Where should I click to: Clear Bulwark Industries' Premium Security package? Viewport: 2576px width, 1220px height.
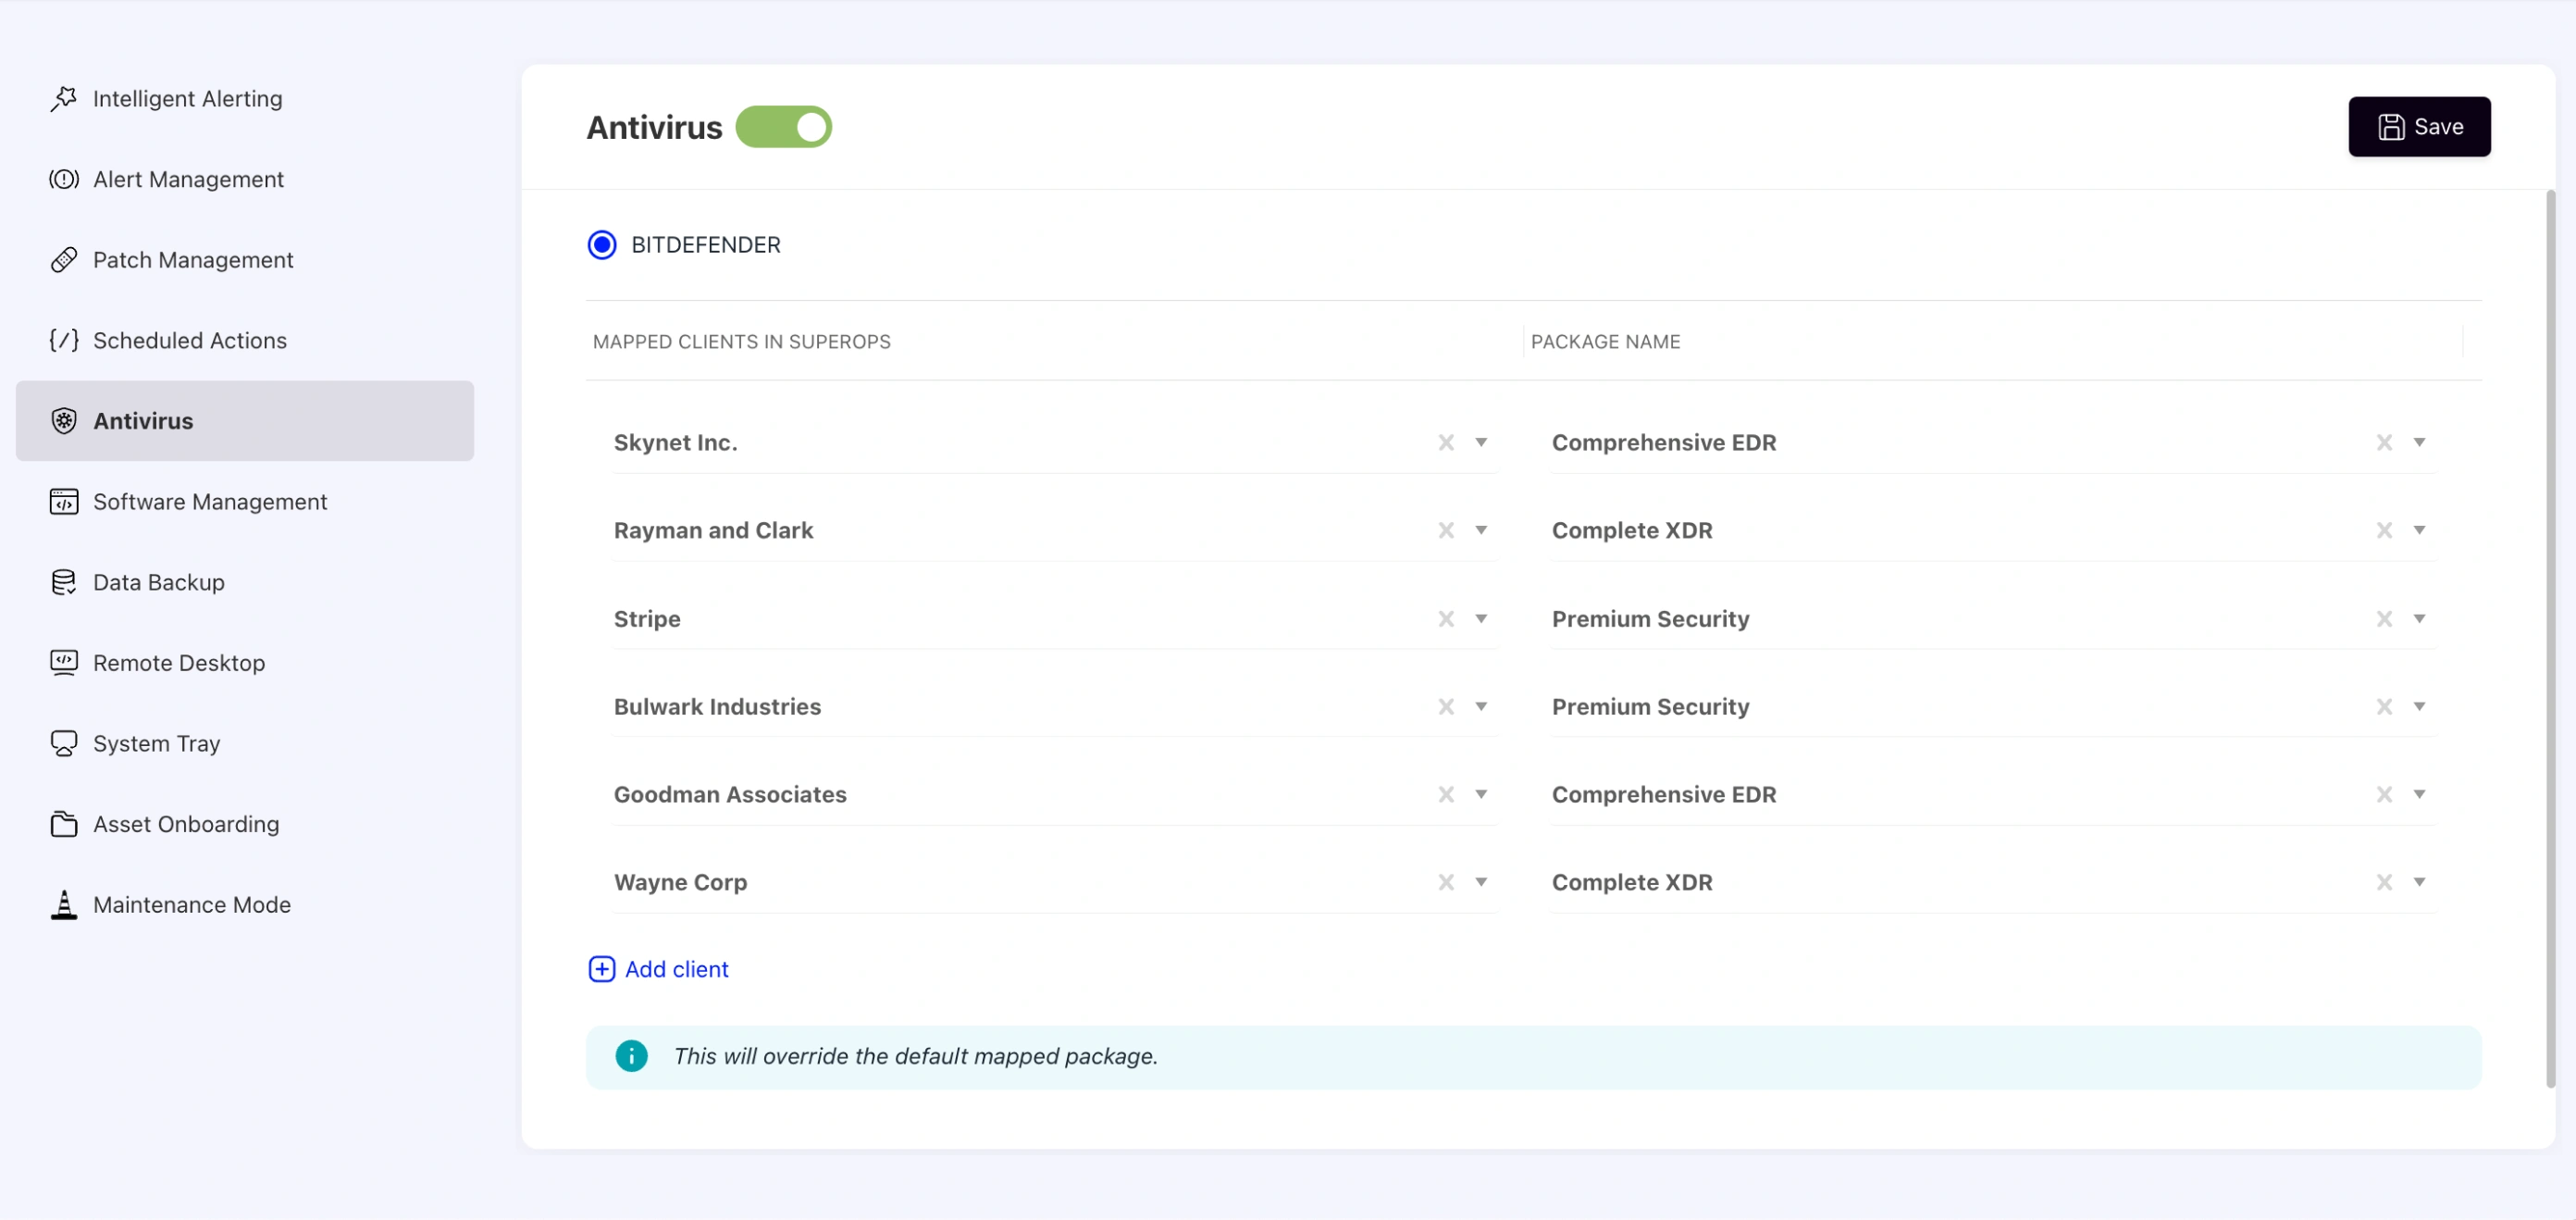[2384, 707]
